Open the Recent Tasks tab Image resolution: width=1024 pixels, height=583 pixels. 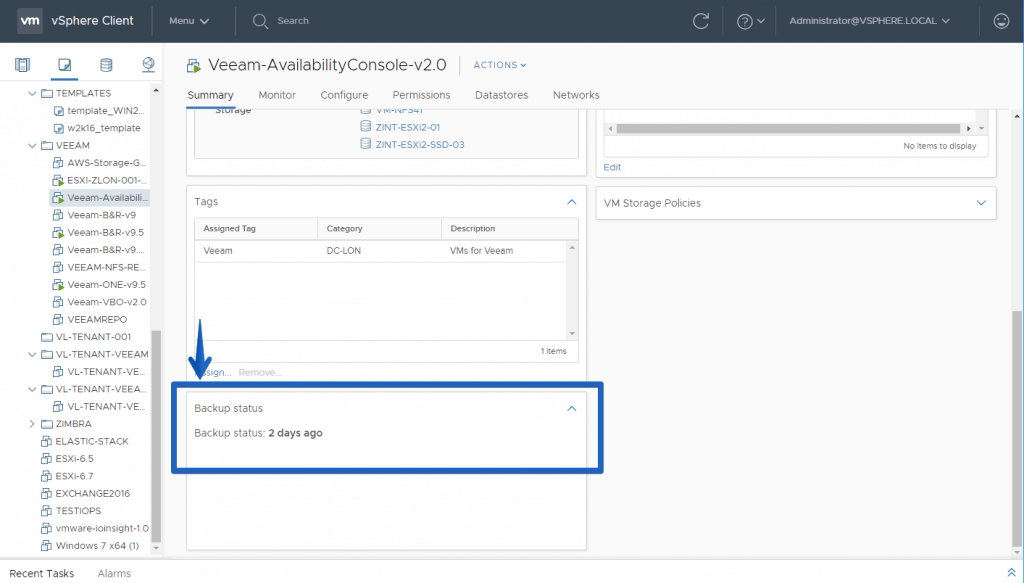tap(42, 573)
